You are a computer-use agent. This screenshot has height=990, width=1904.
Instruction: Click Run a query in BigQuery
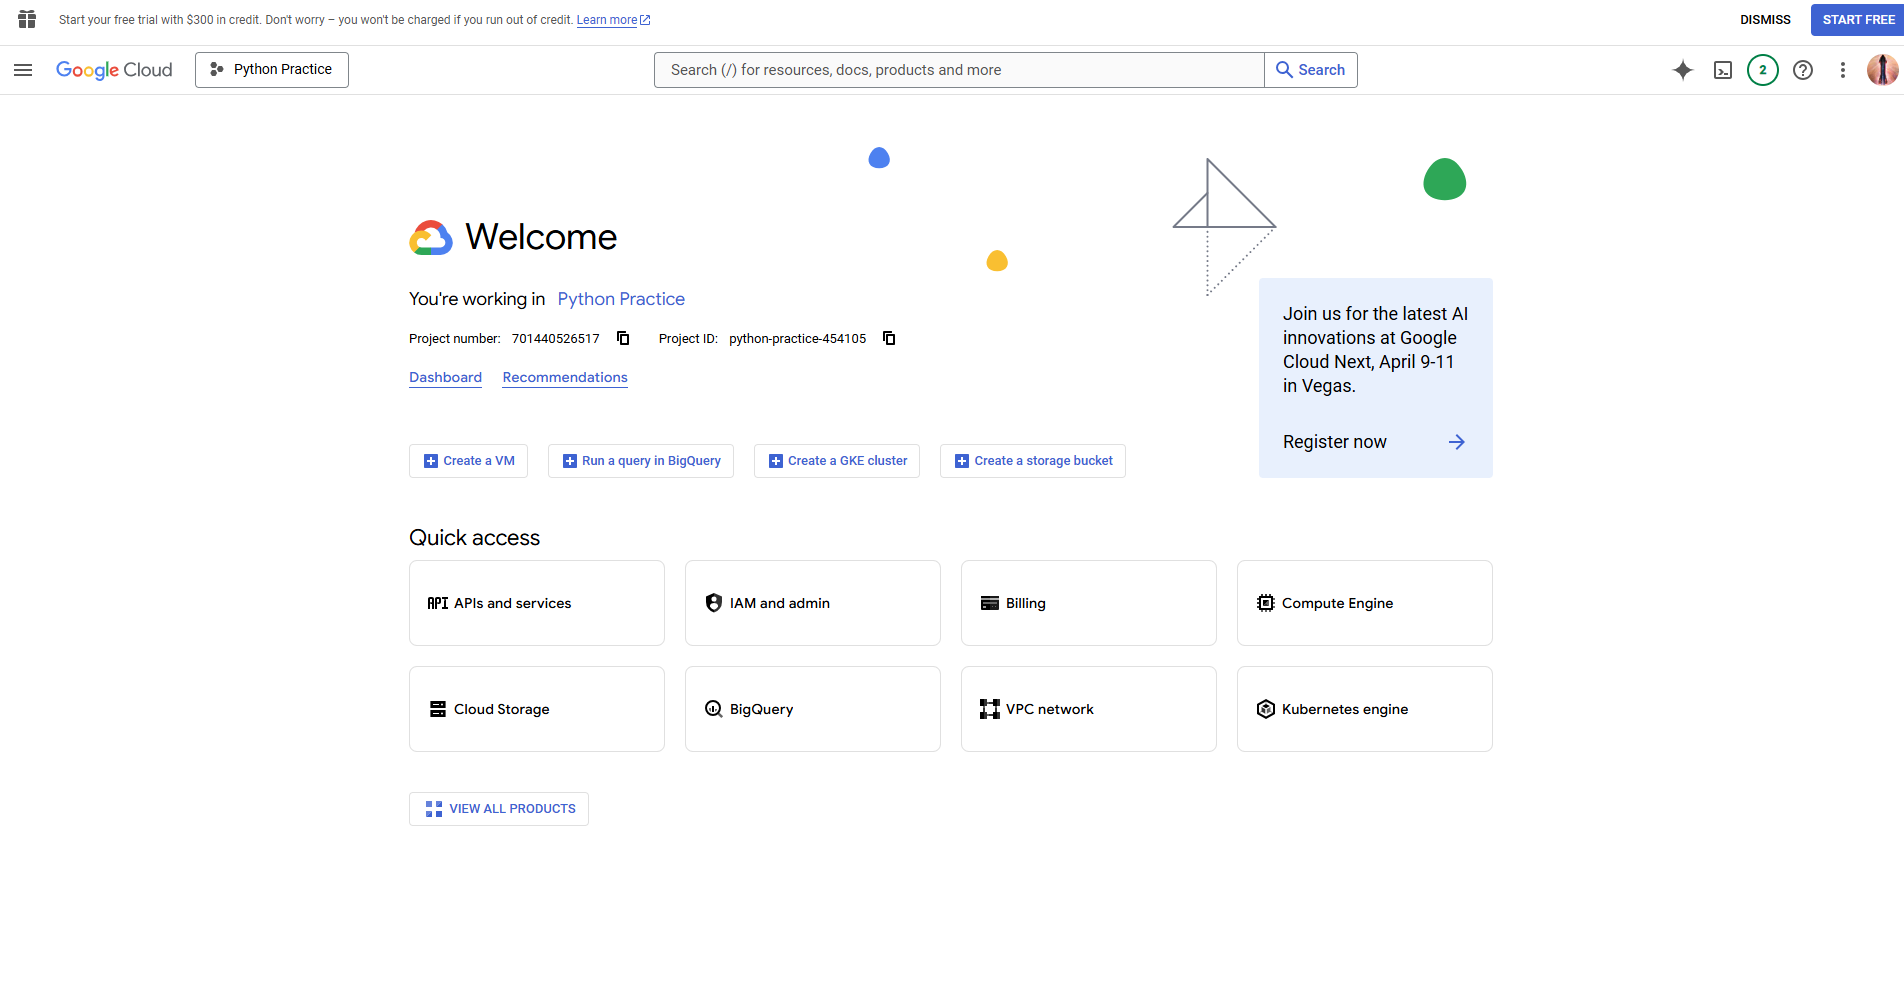click(x=641, y=461)
